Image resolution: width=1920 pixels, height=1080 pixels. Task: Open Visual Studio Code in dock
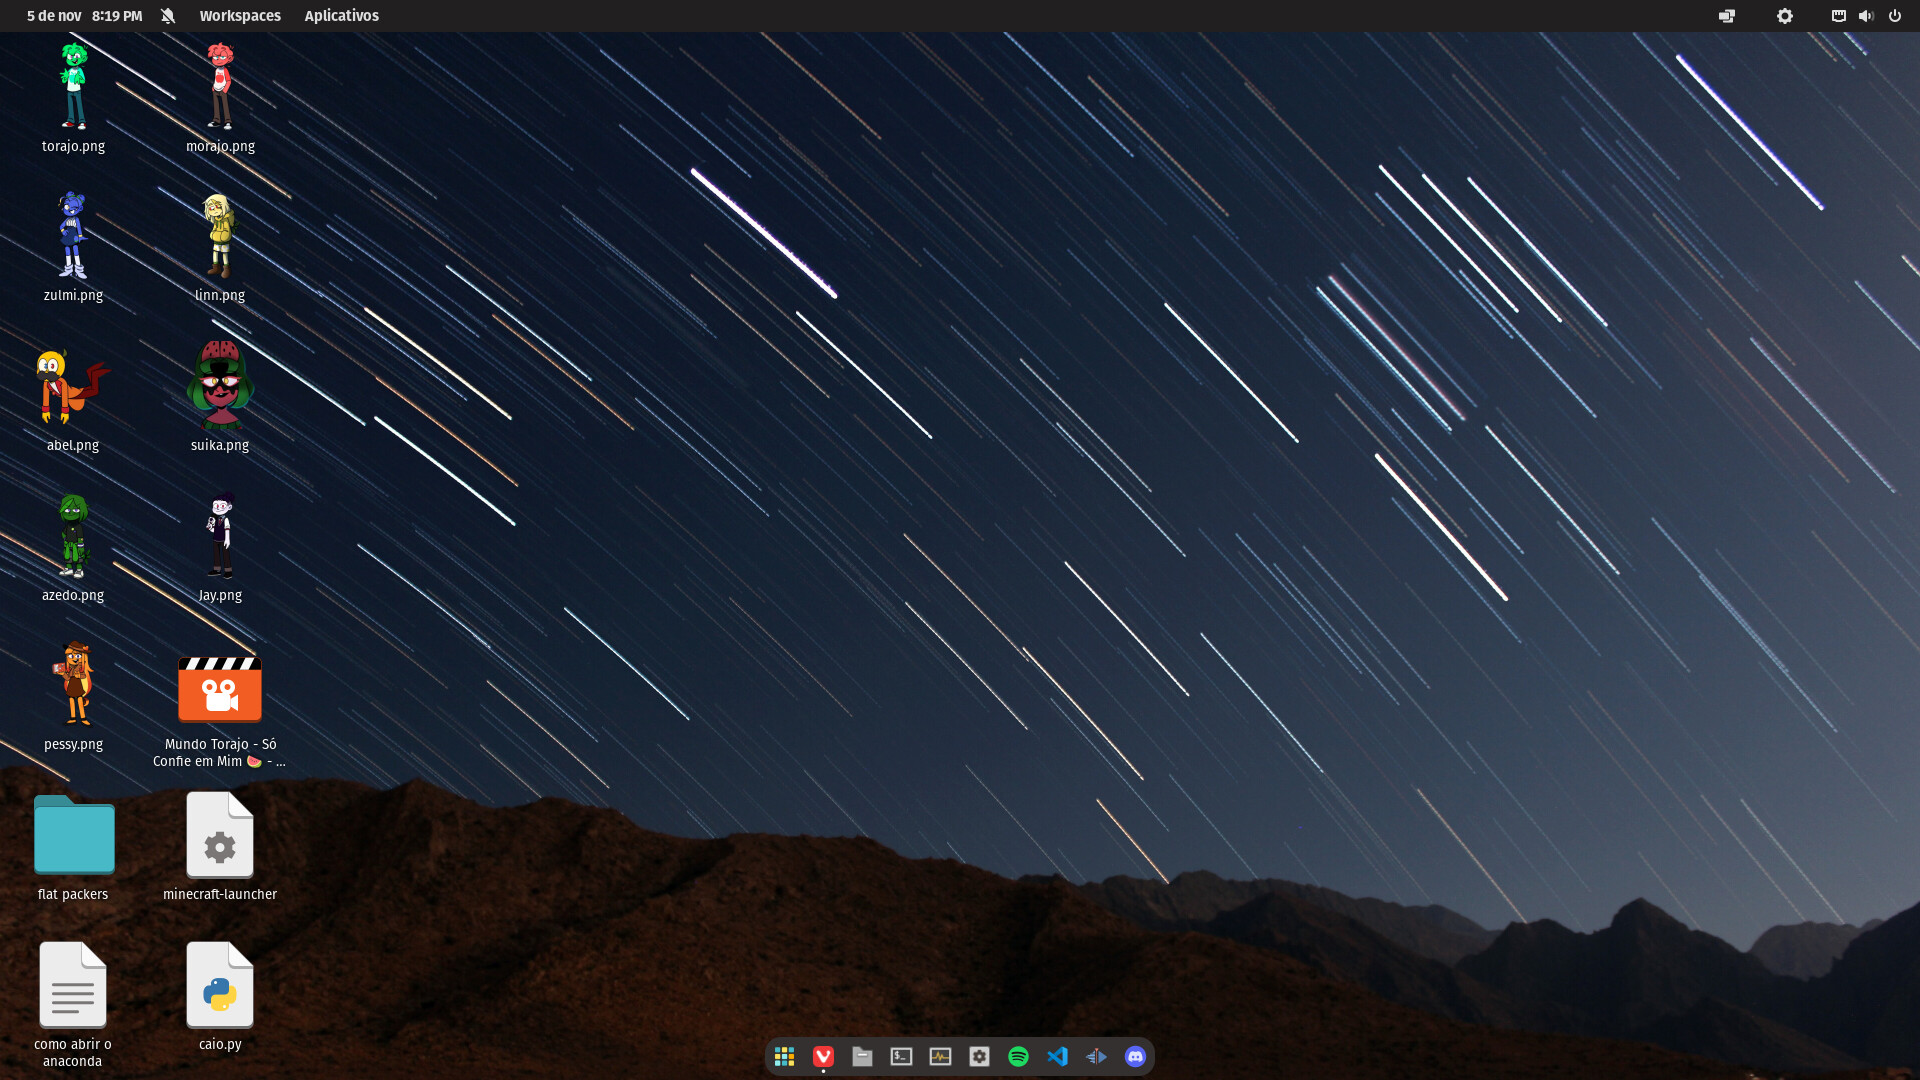[x=1057, y=1056]
